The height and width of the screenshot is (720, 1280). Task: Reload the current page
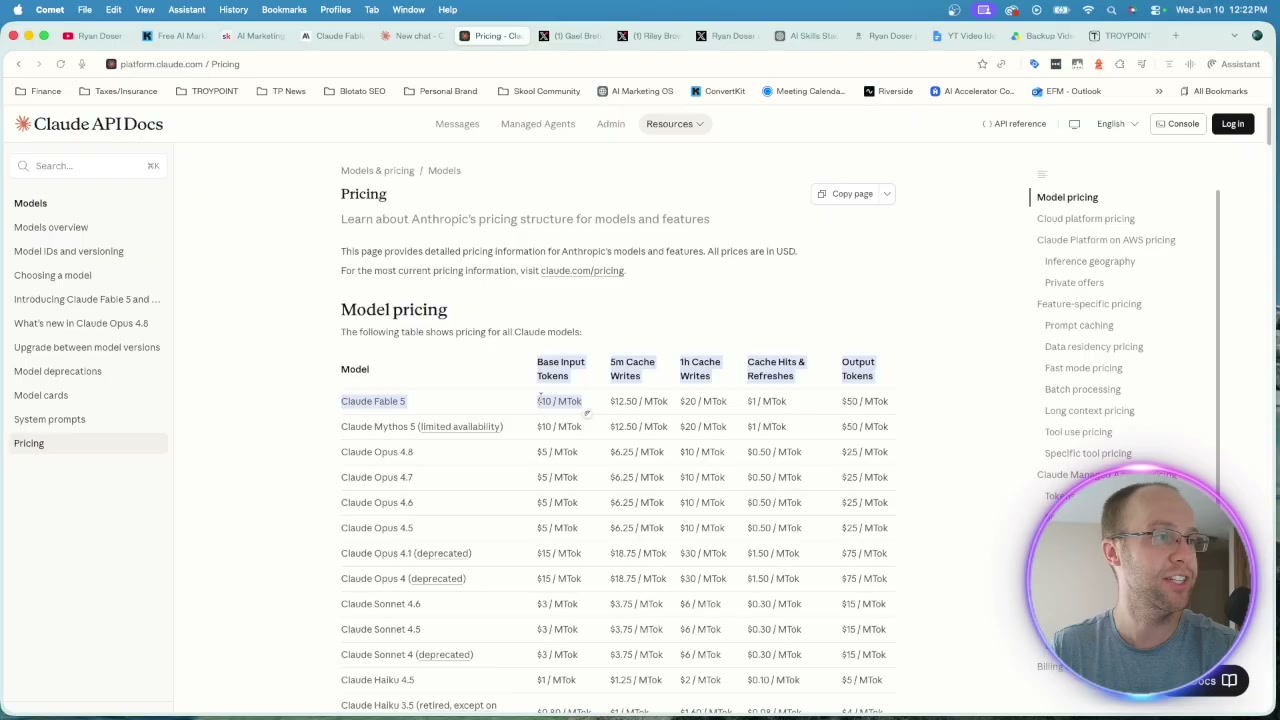(60, 64)
